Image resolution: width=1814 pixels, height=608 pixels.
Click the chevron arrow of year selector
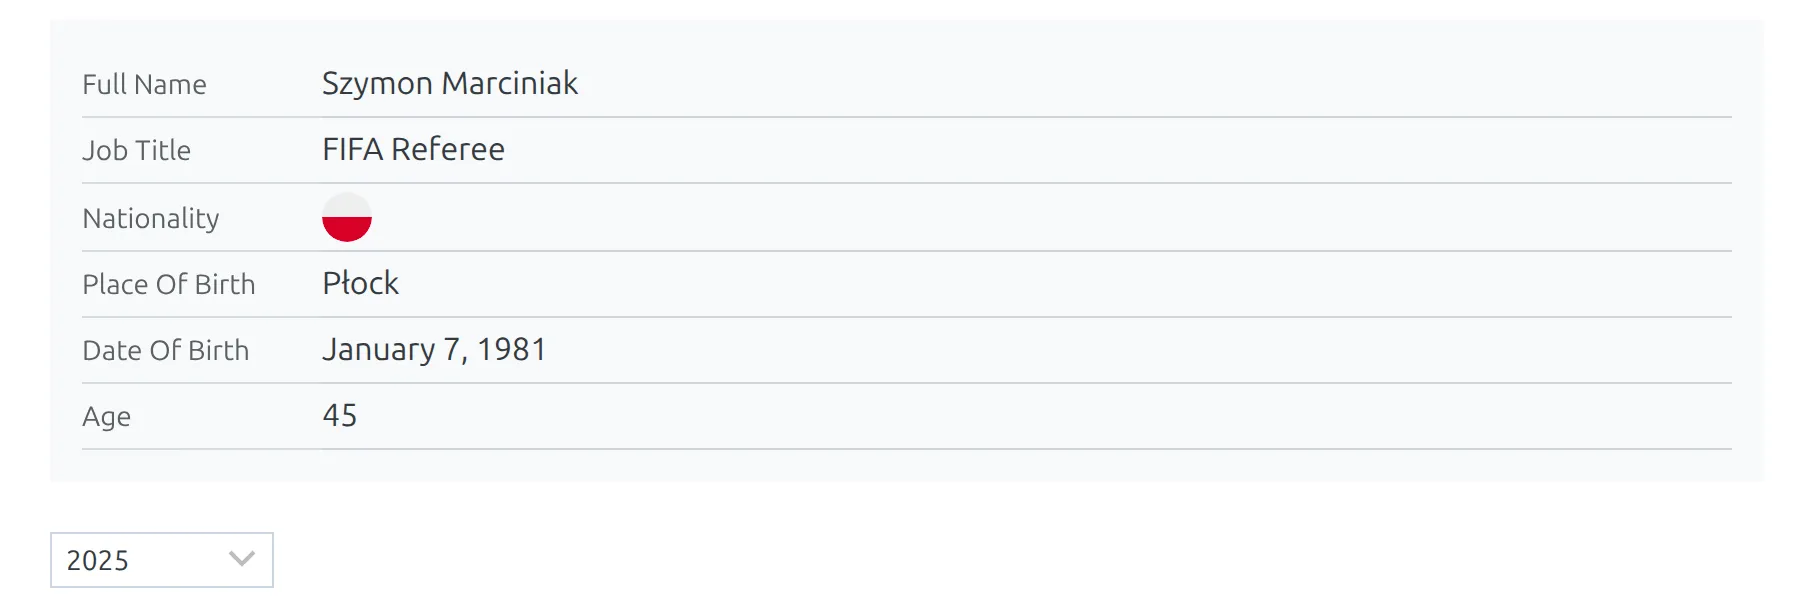(x=242, y=559)
